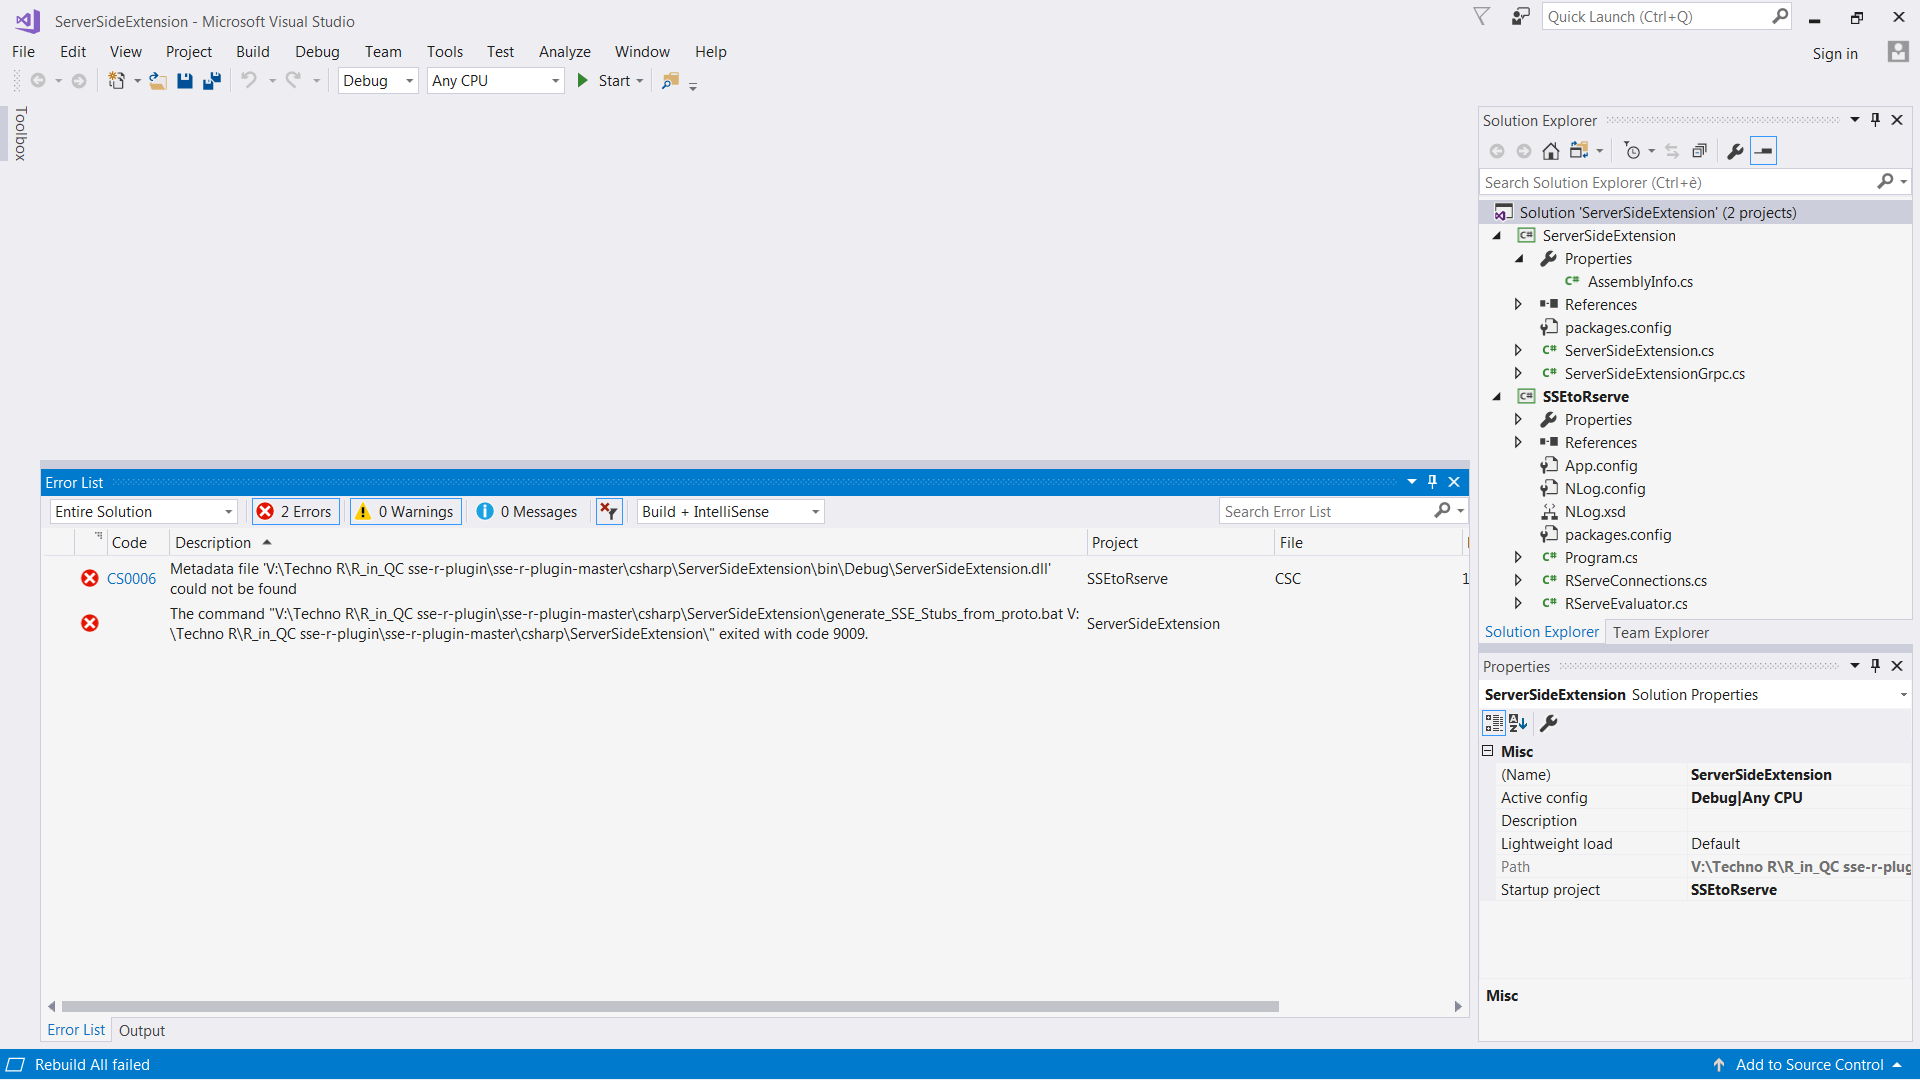Switch to the Output tab

coord(141,1030)
